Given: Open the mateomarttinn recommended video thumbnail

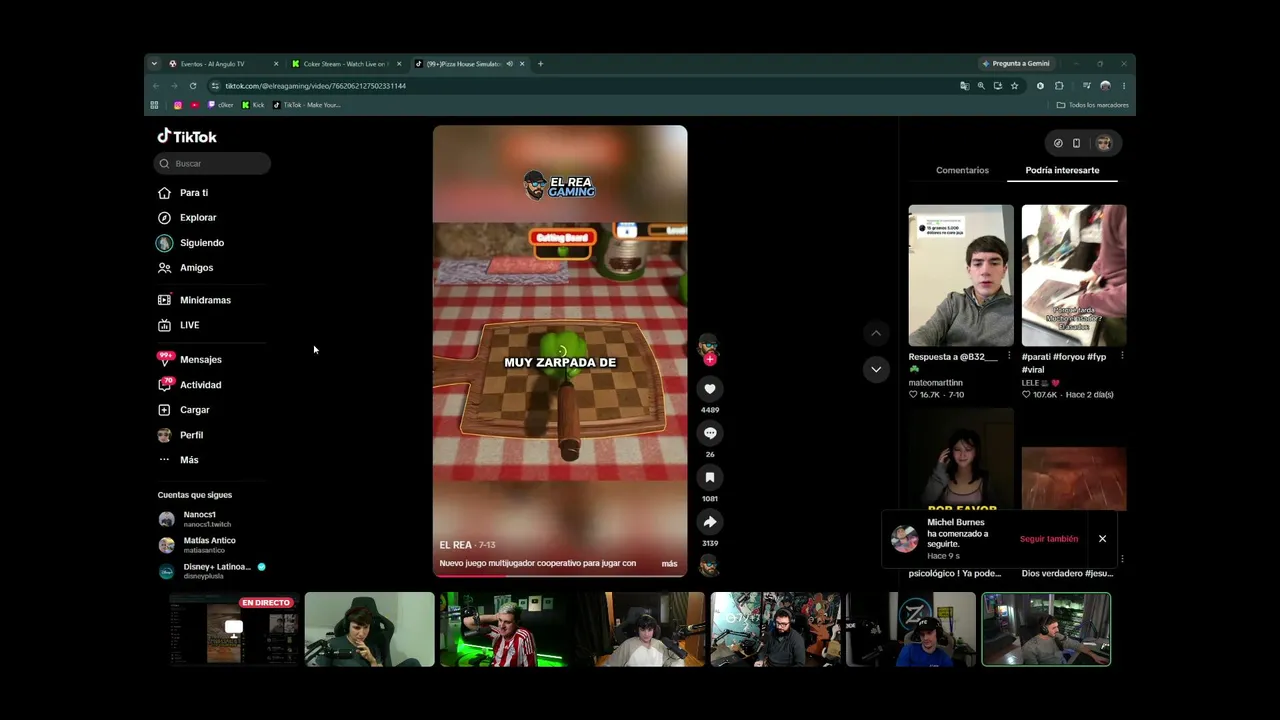Looking at the screenshot, I should coord(961,275).
